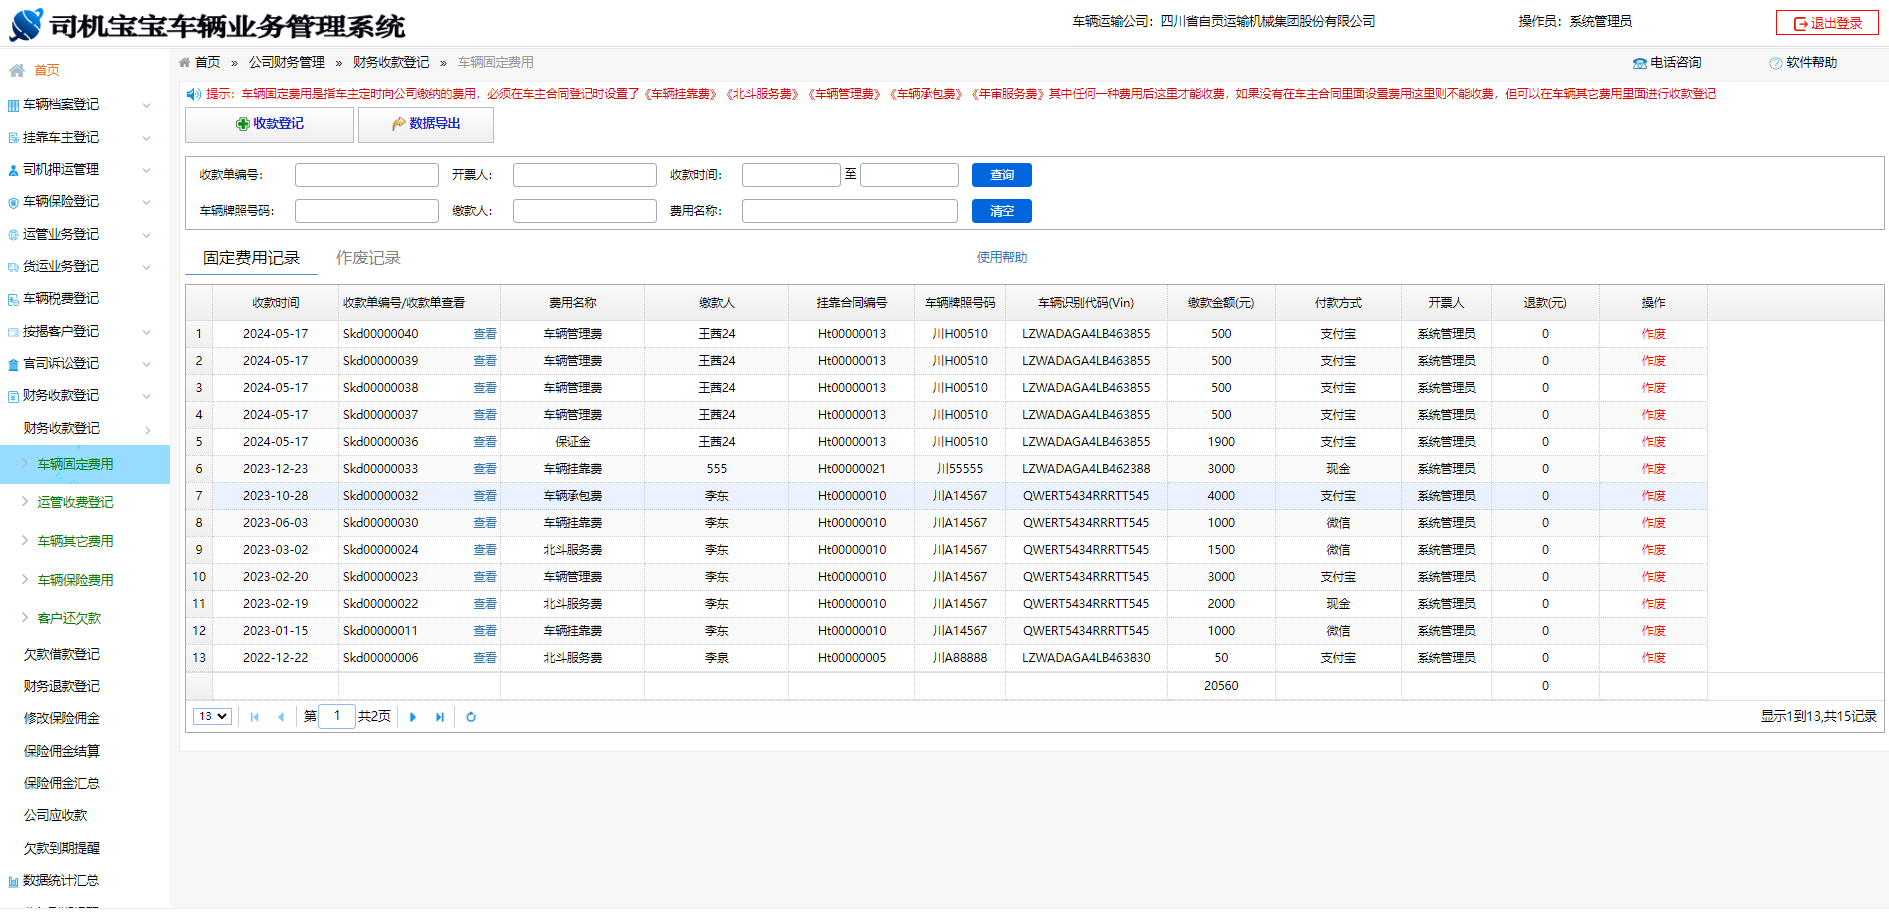Expand the 运管业务登记 menu chevron
The height and width of the screenshot is (914, 1889).
[x=147, y=235]
